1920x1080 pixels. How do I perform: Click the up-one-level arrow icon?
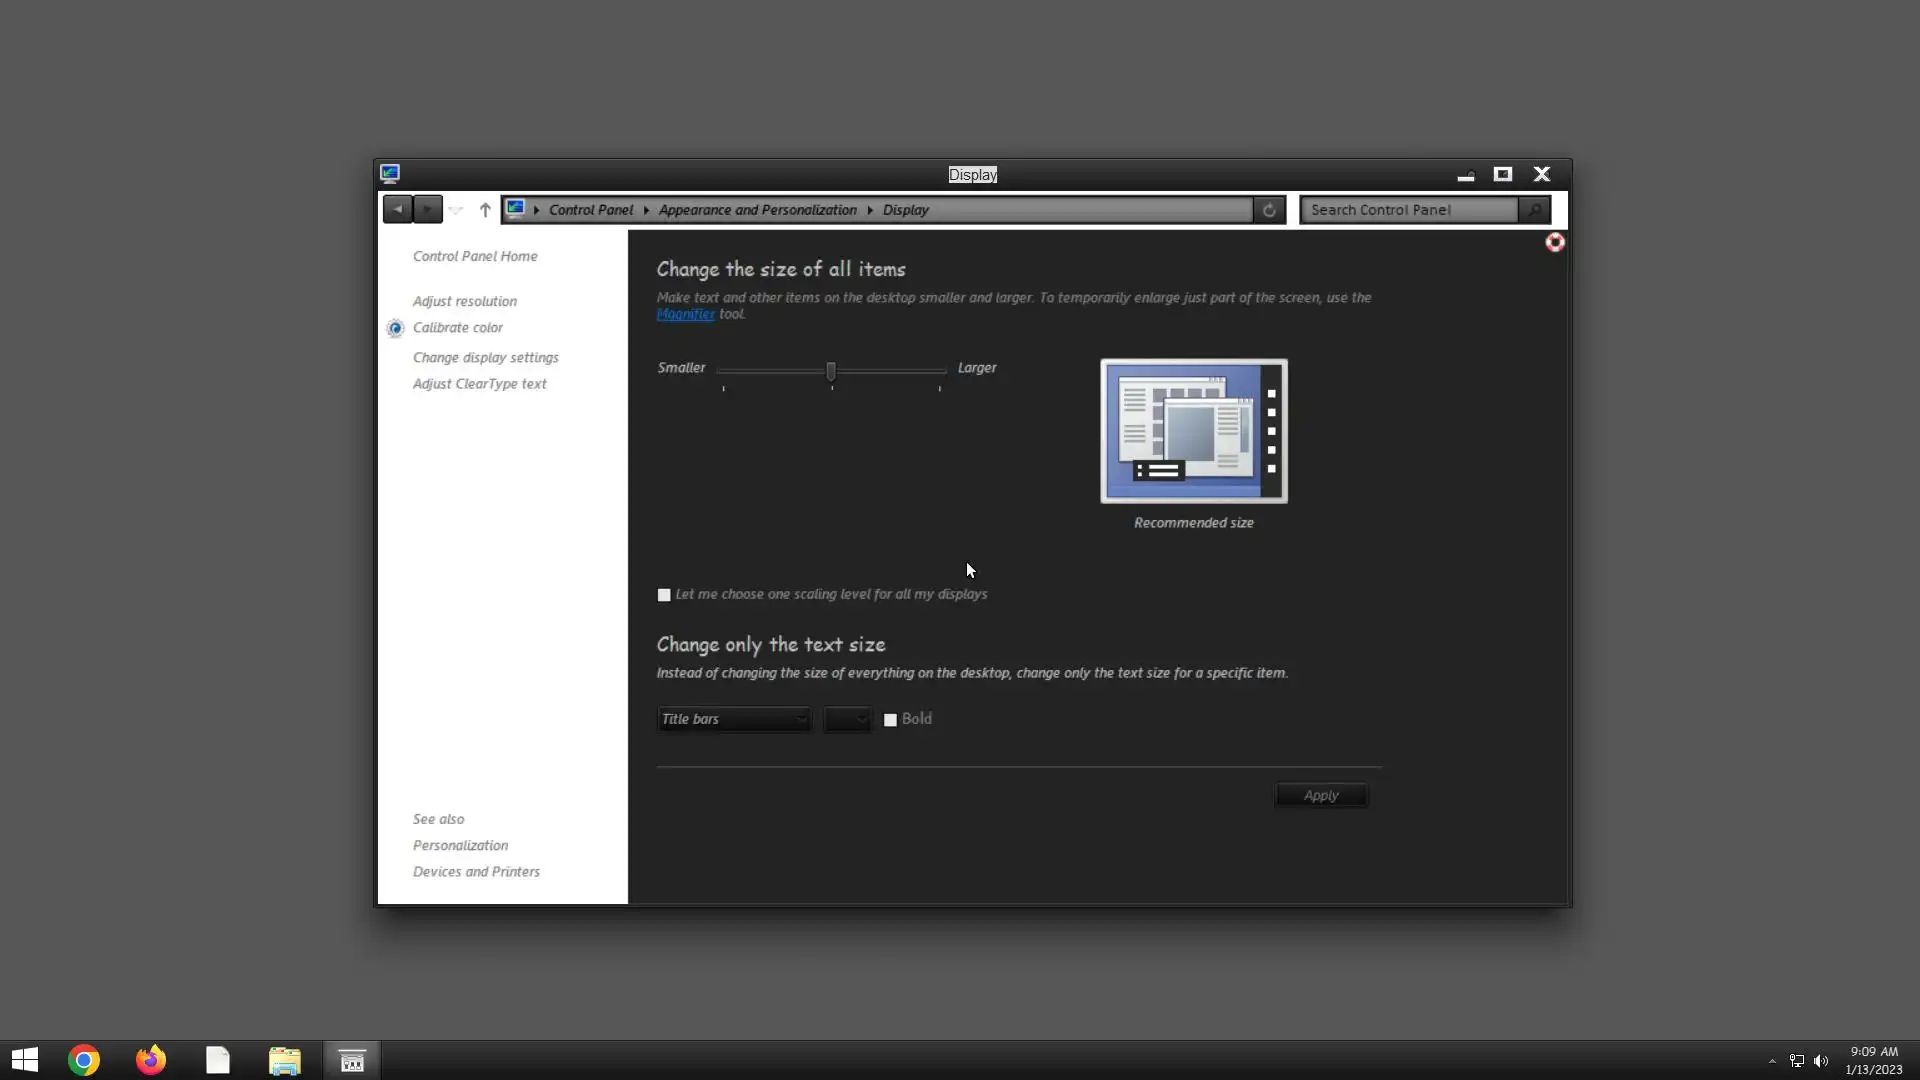[485, 209]
